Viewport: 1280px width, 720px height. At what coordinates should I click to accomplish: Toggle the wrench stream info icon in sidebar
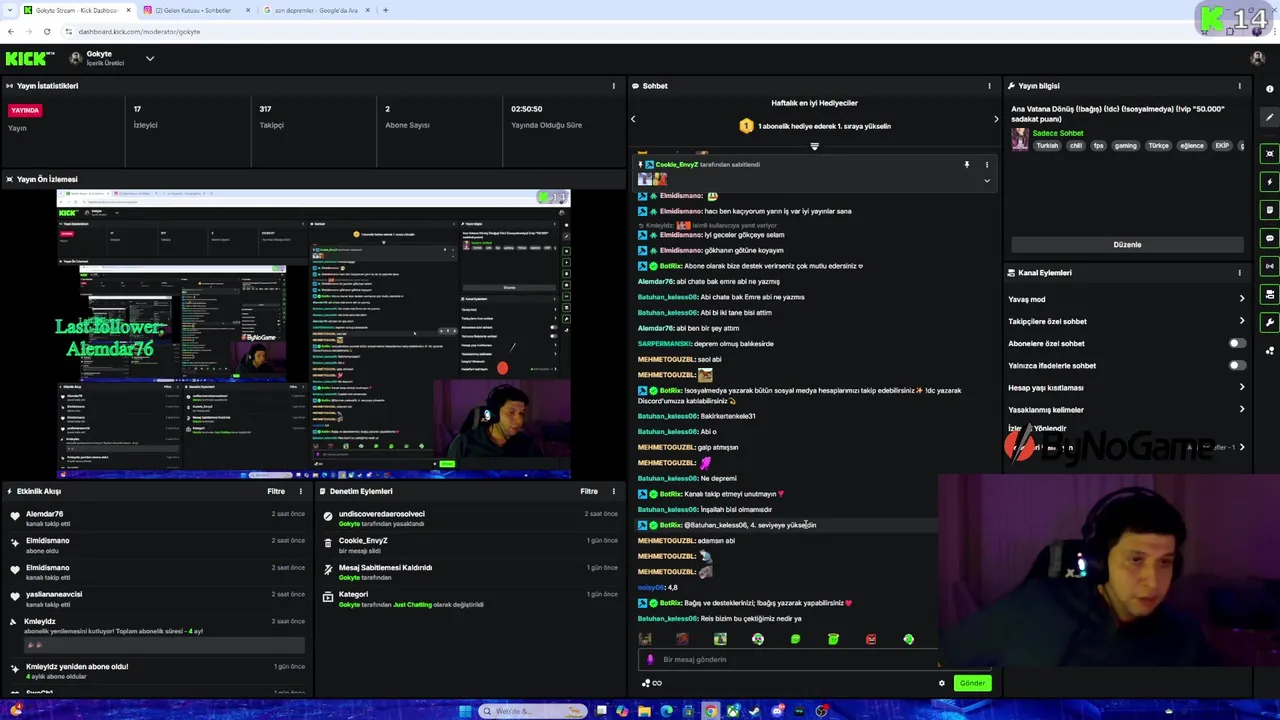[1269, 322]
